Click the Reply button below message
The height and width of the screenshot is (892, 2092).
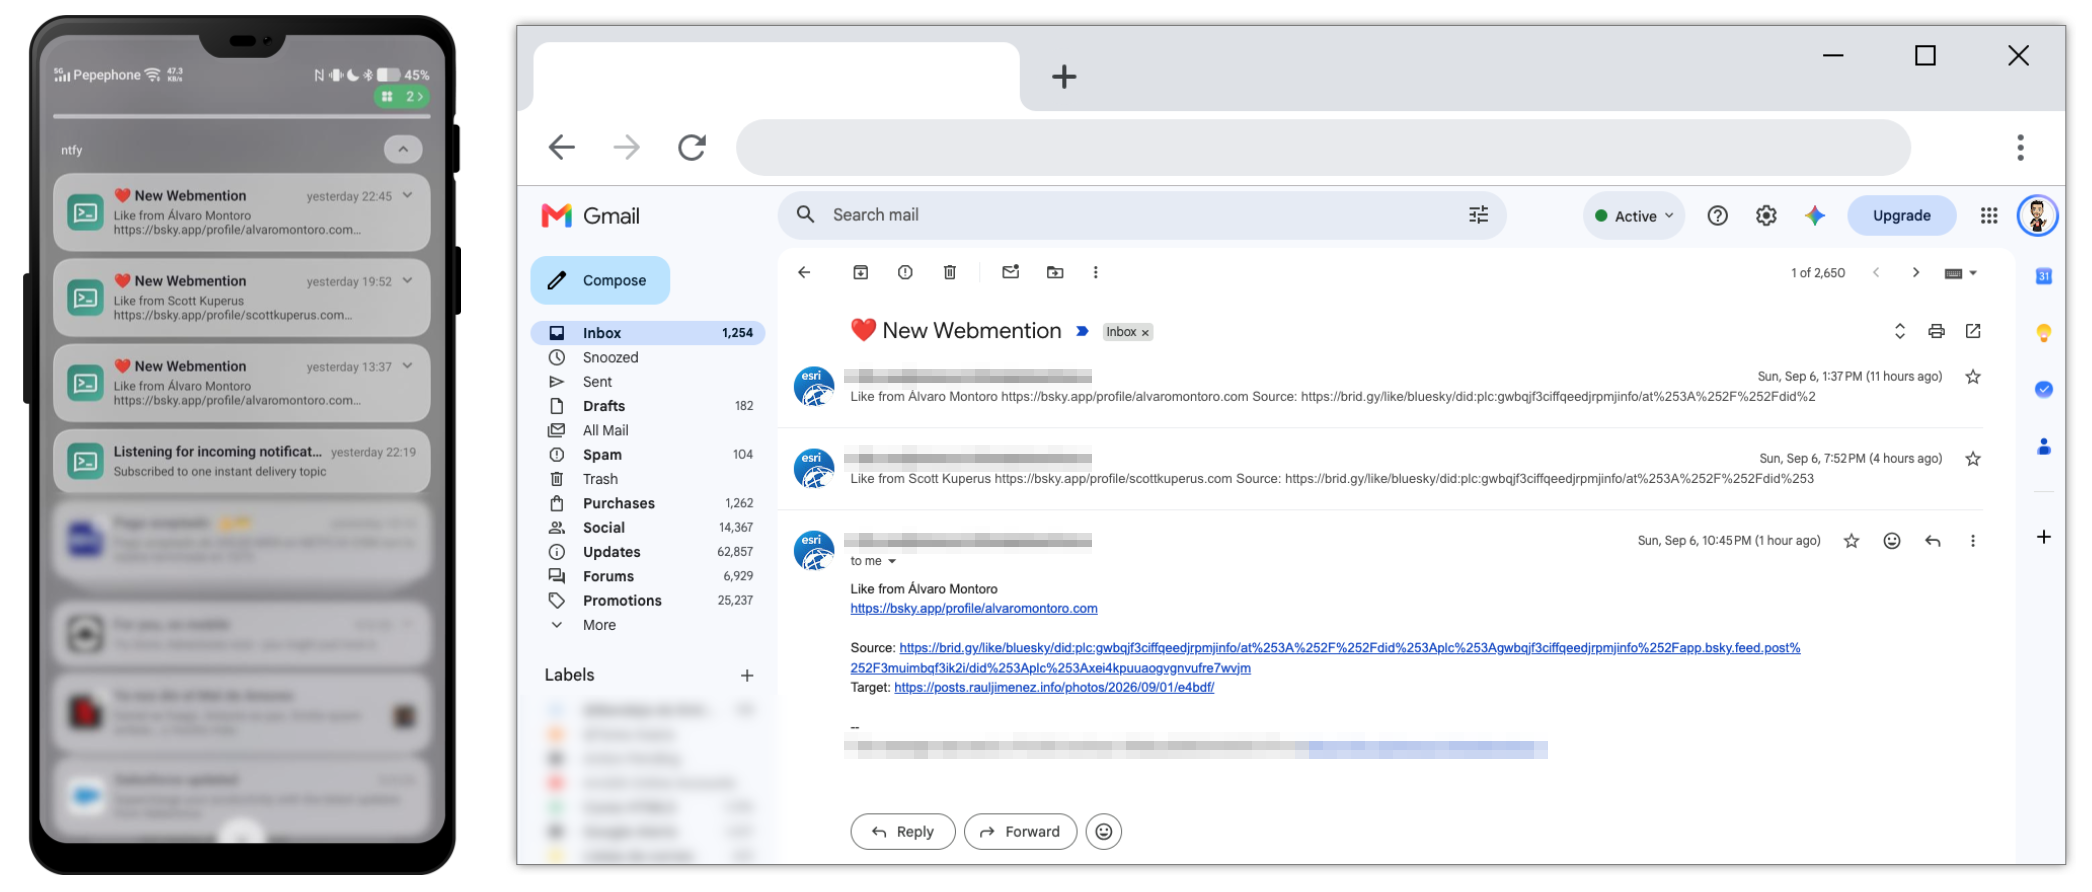click(x=903, y=832)
